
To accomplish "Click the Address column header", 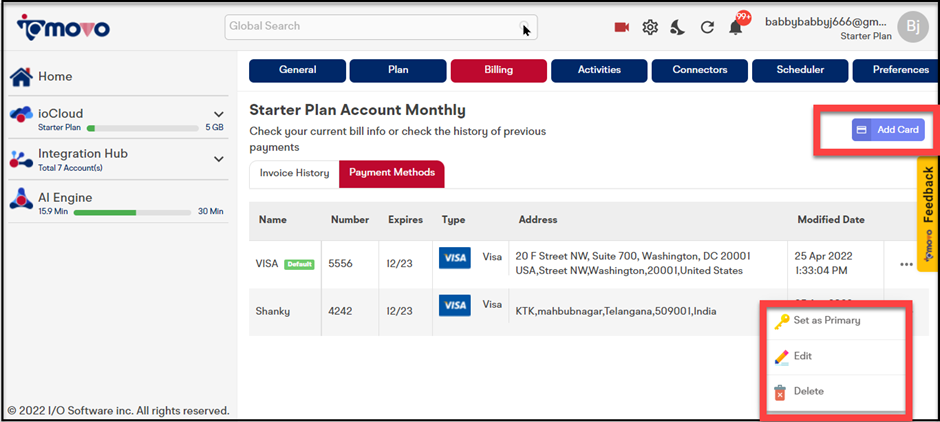I will tap(538, 220).
